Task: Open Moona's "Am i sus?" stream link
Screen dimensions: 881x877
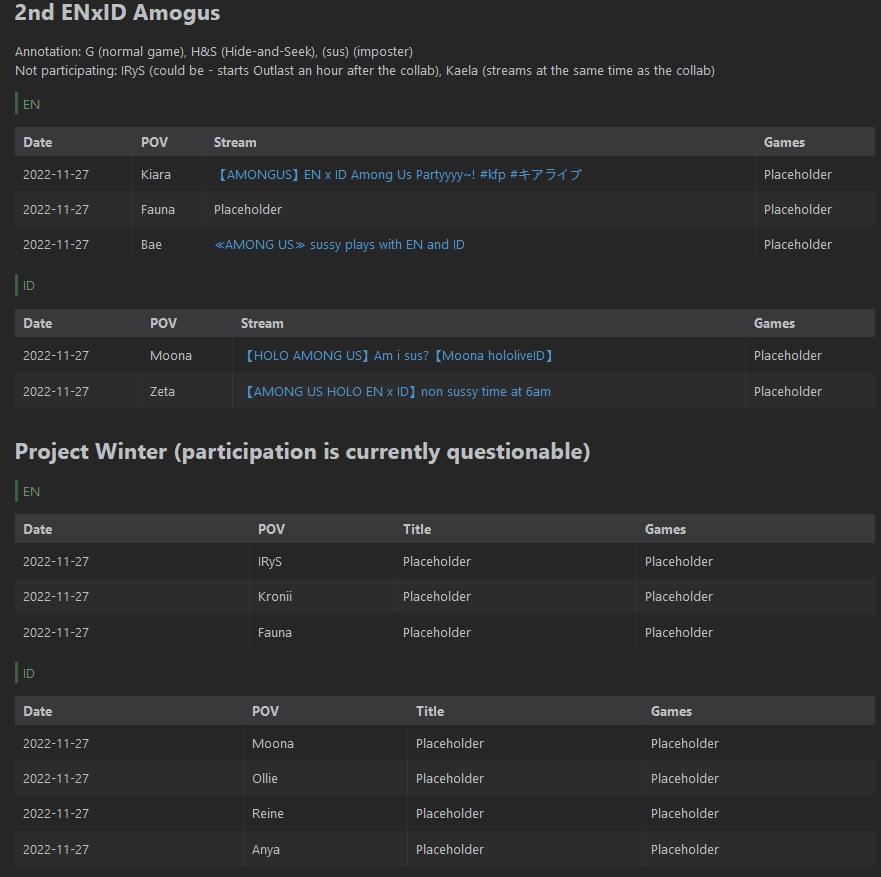Action: point(399,355)
